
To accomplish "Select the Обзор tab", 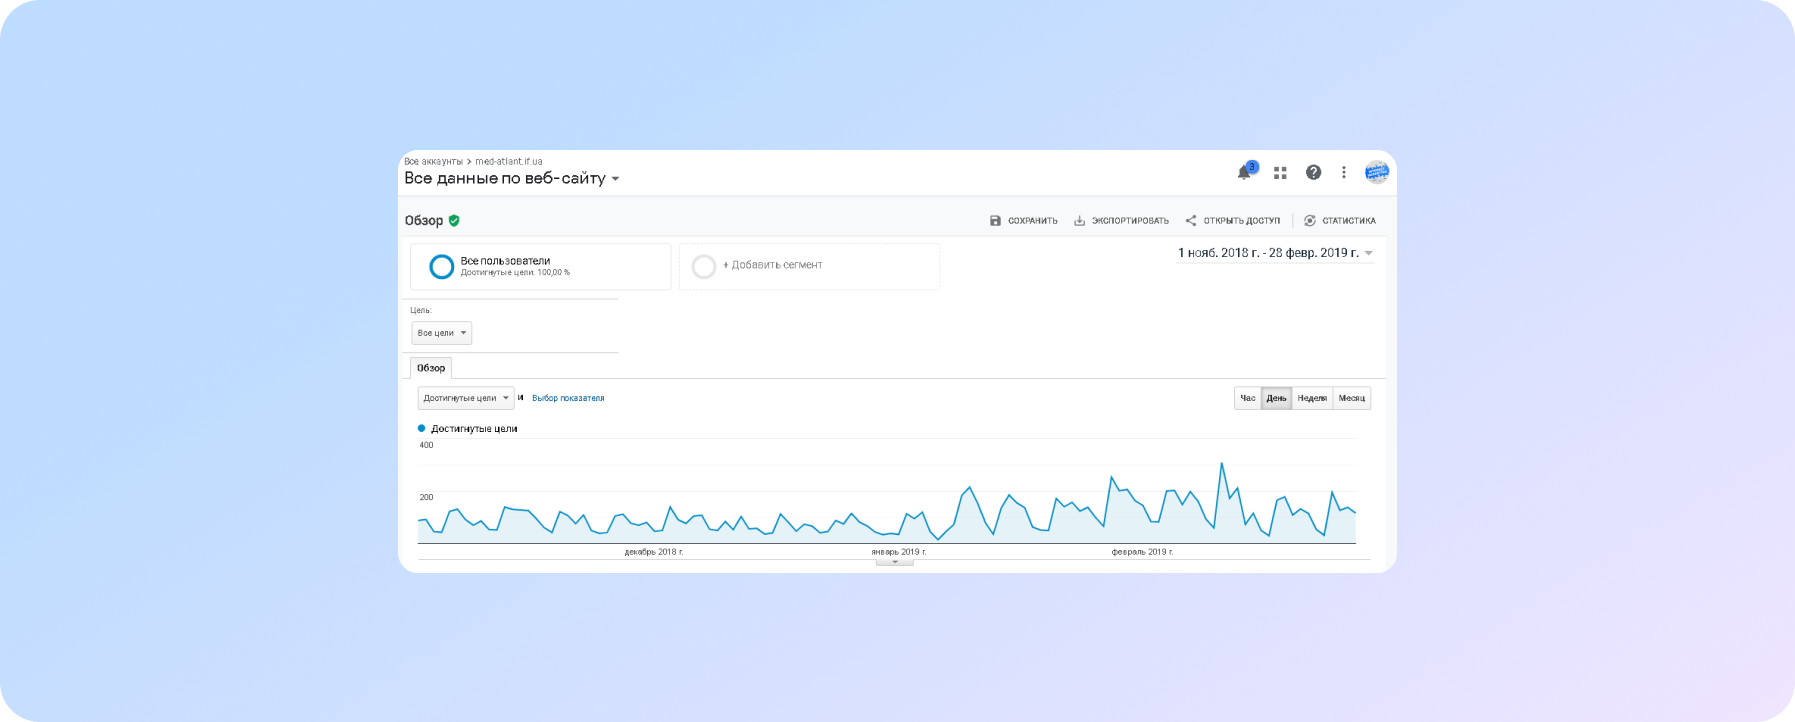I will coord(431,368).
